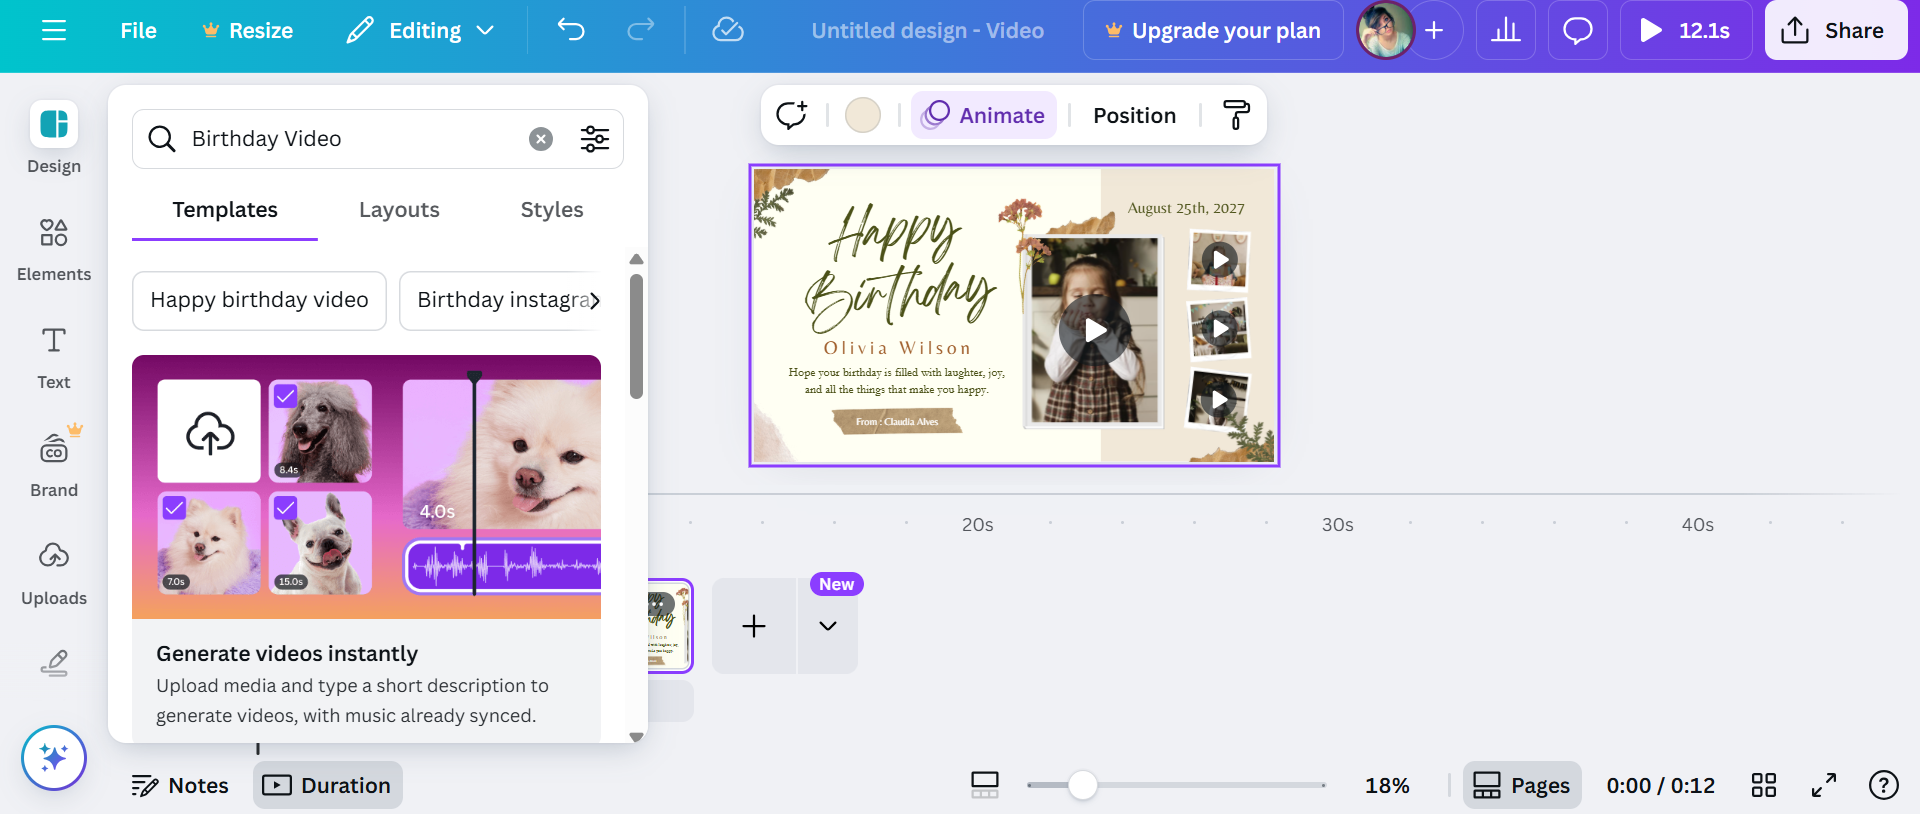Open the 18% zoom level menu
The width and height of the screenshot is (1920, 814).
1387,786
